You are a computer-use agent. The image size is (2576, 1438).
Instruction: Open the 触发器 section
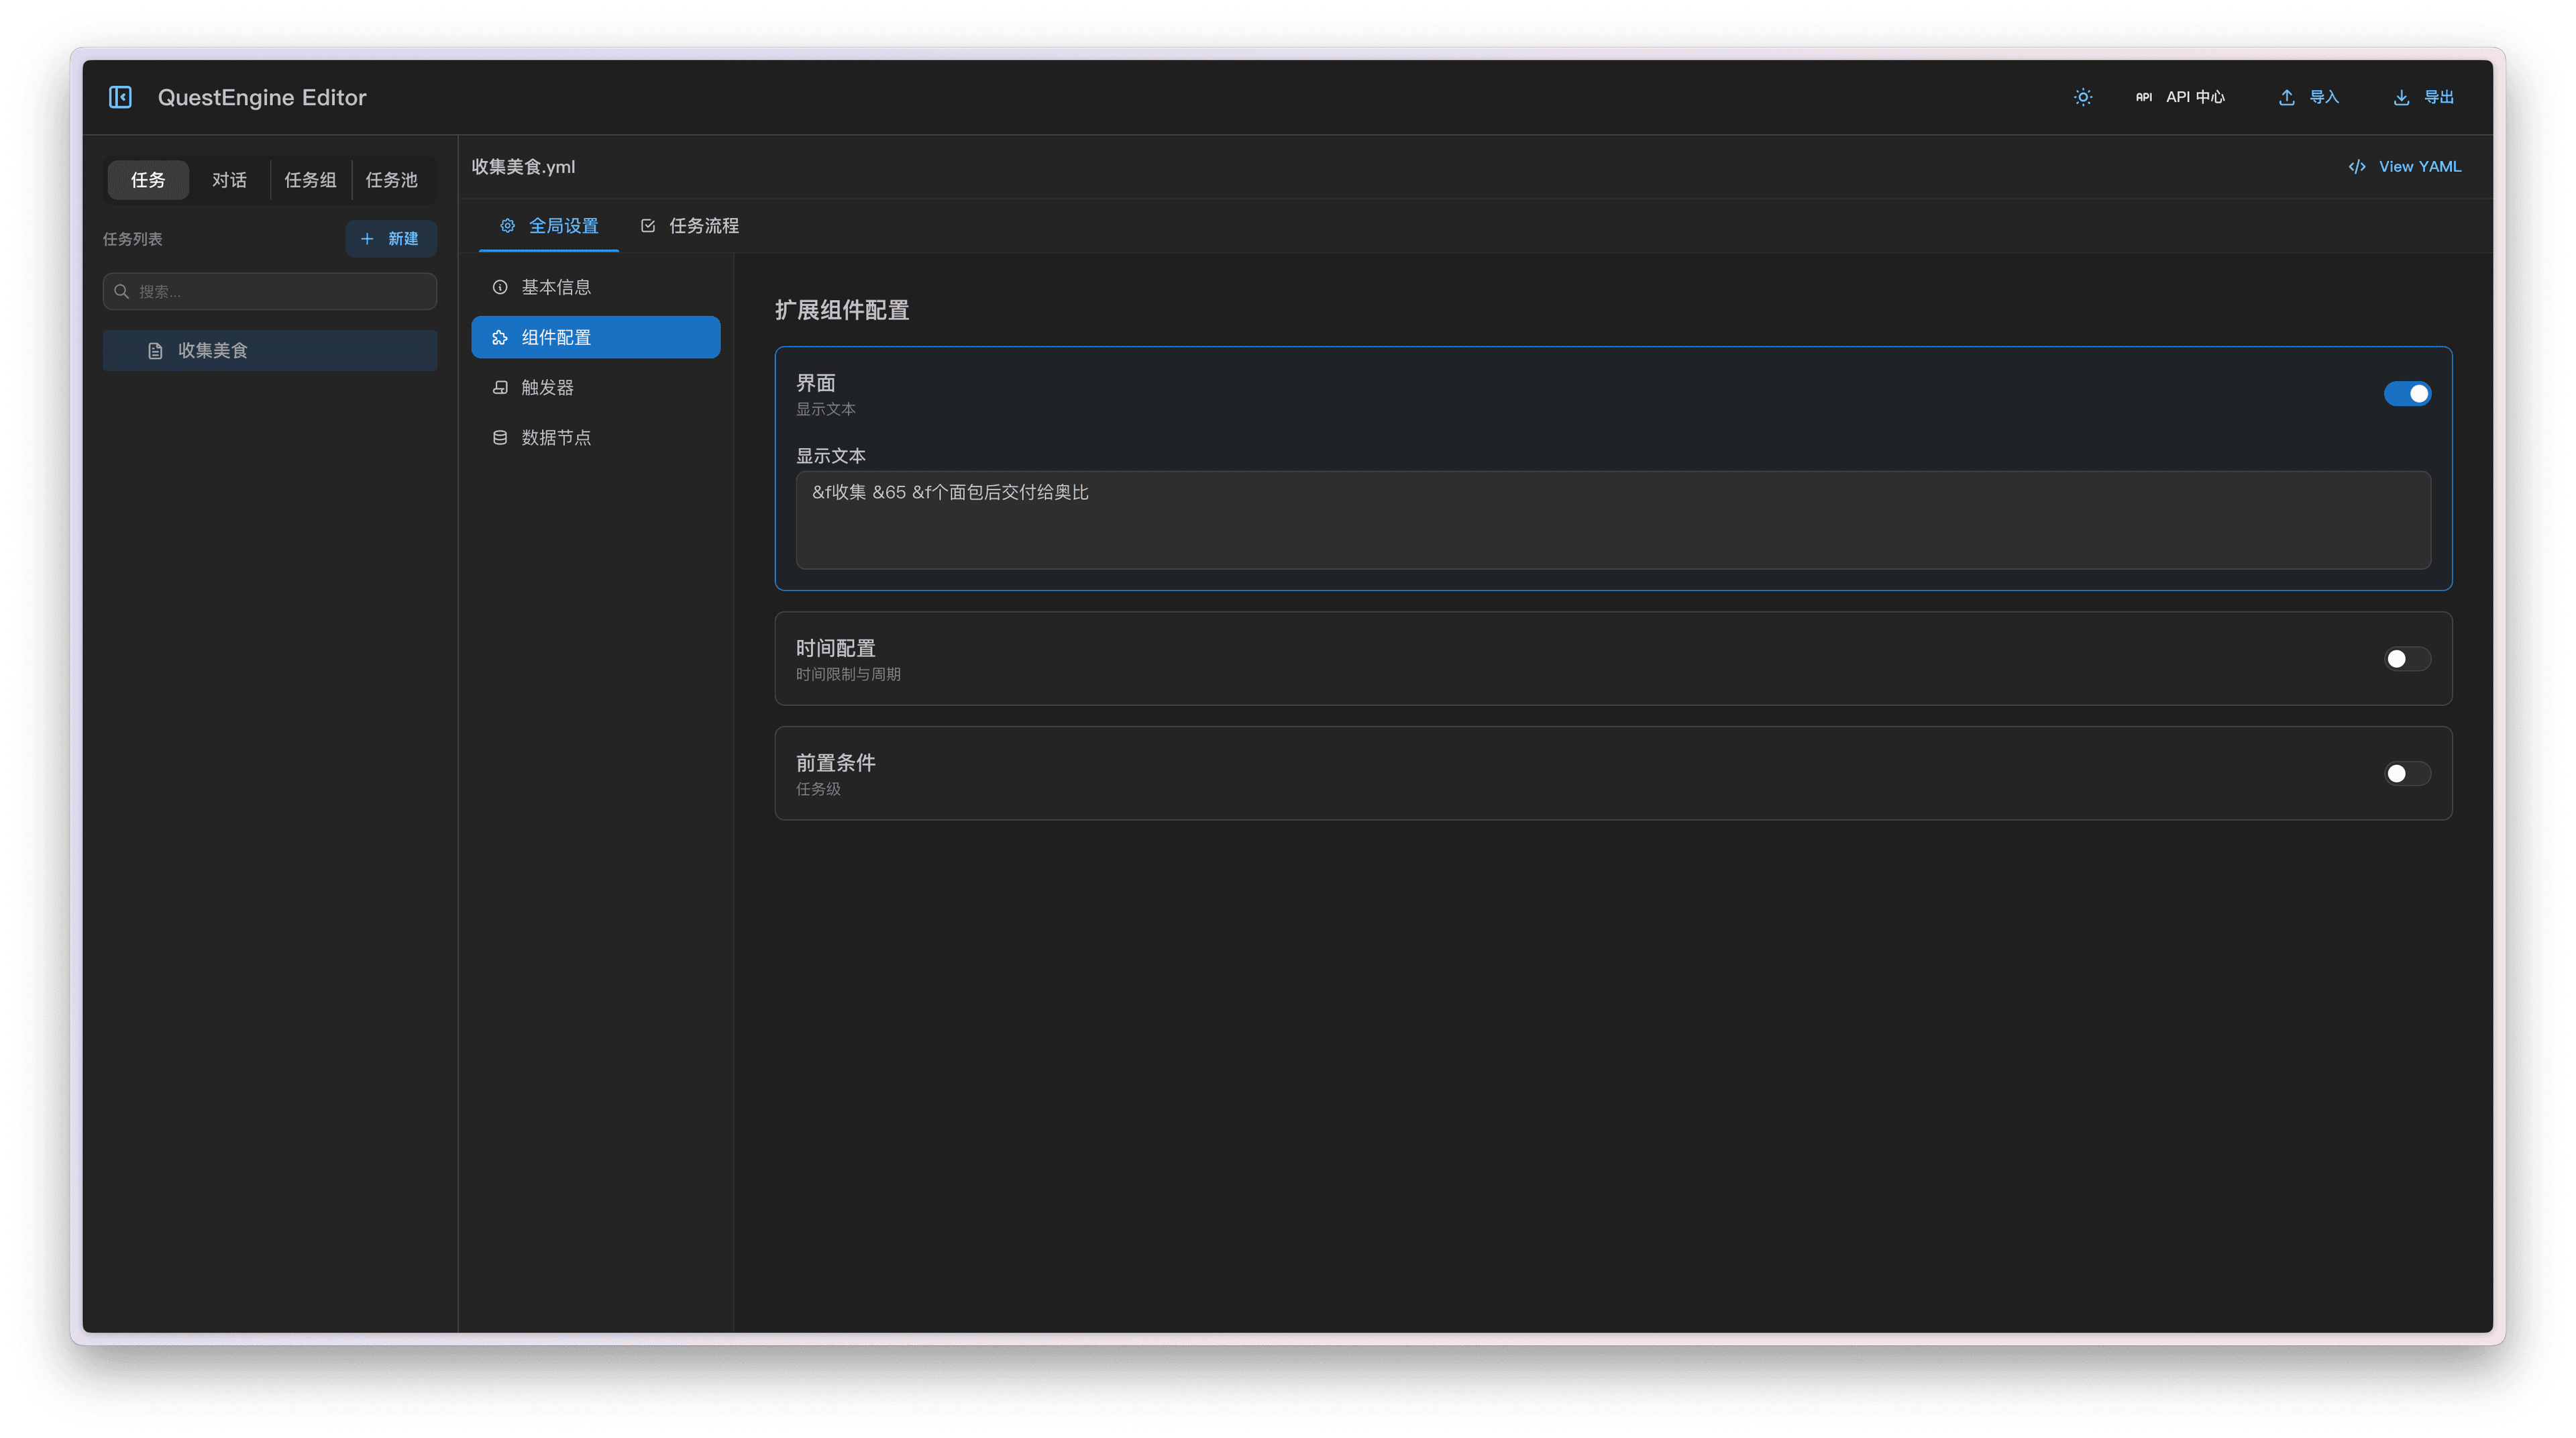click(547, 388)
